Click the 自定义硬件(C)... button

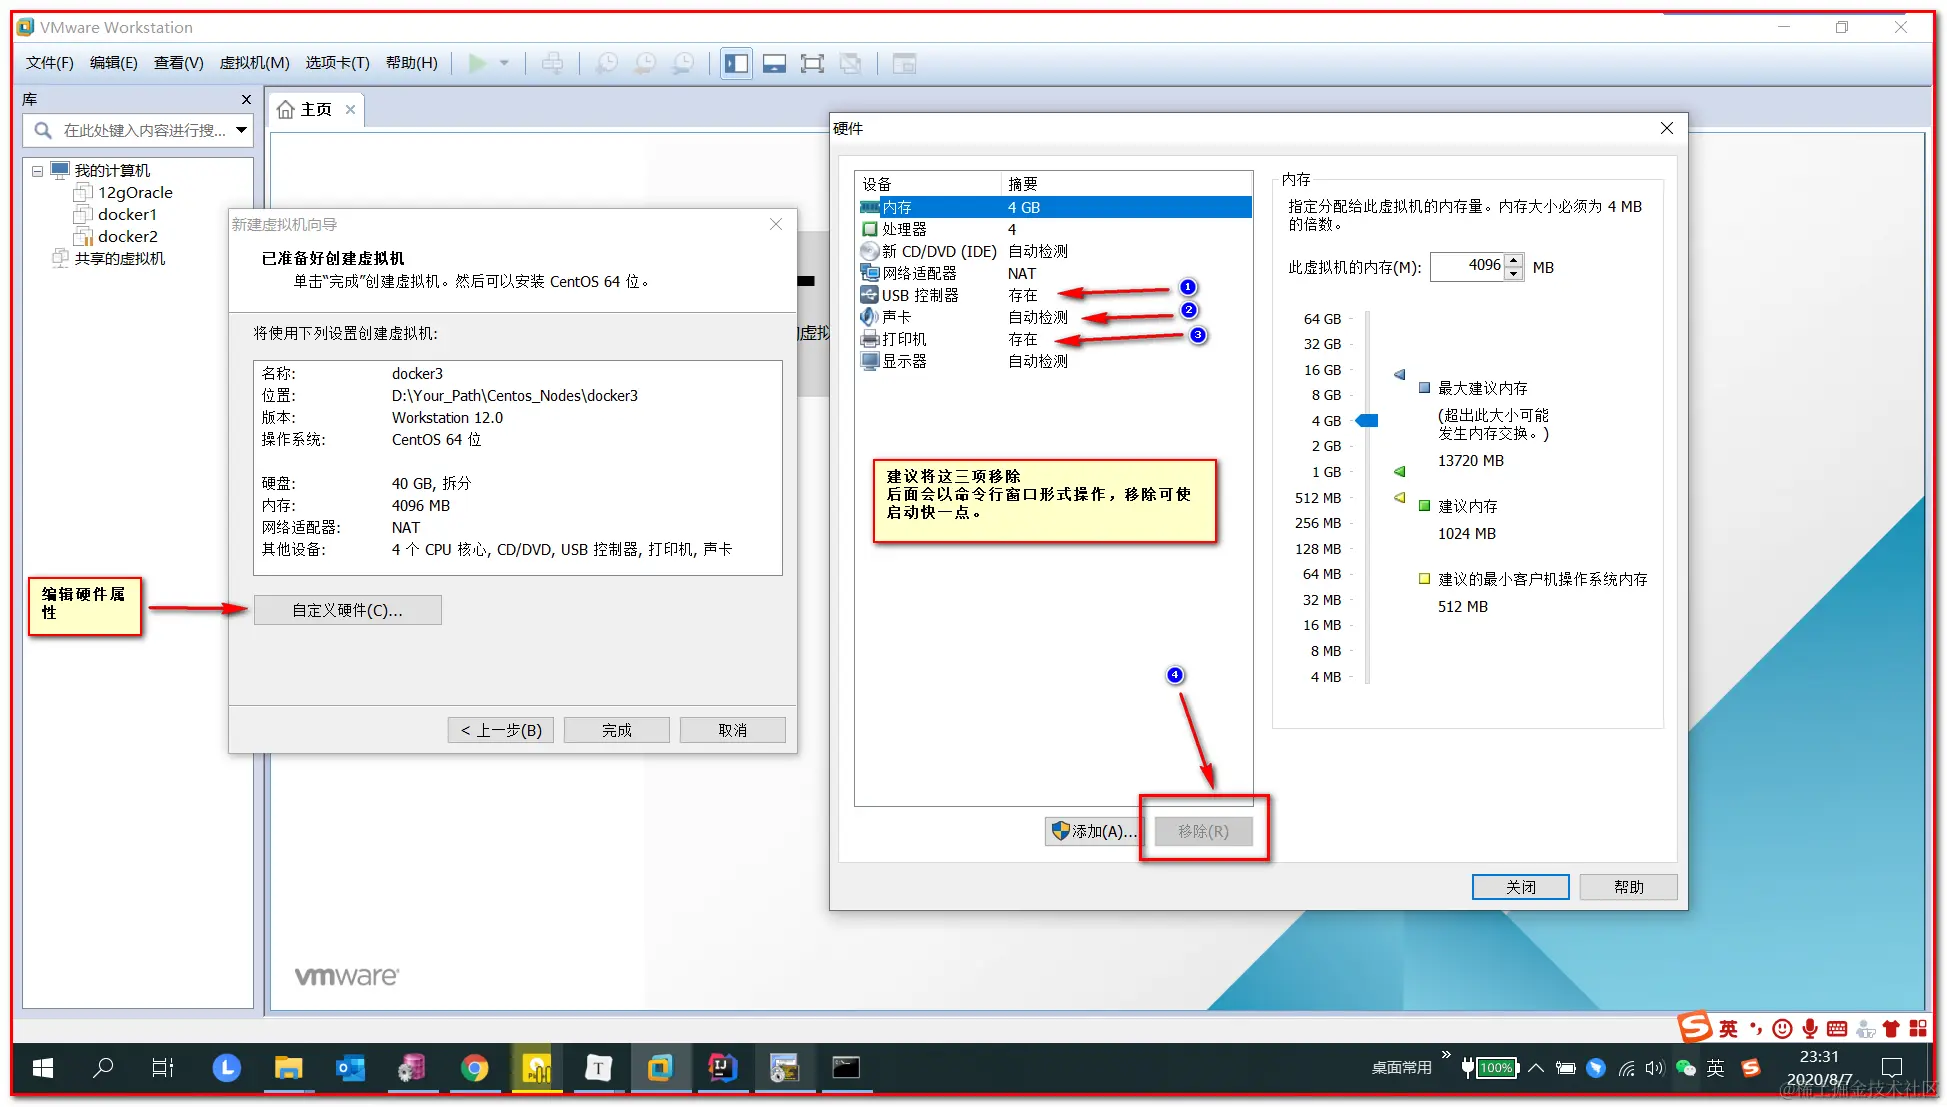347,610
